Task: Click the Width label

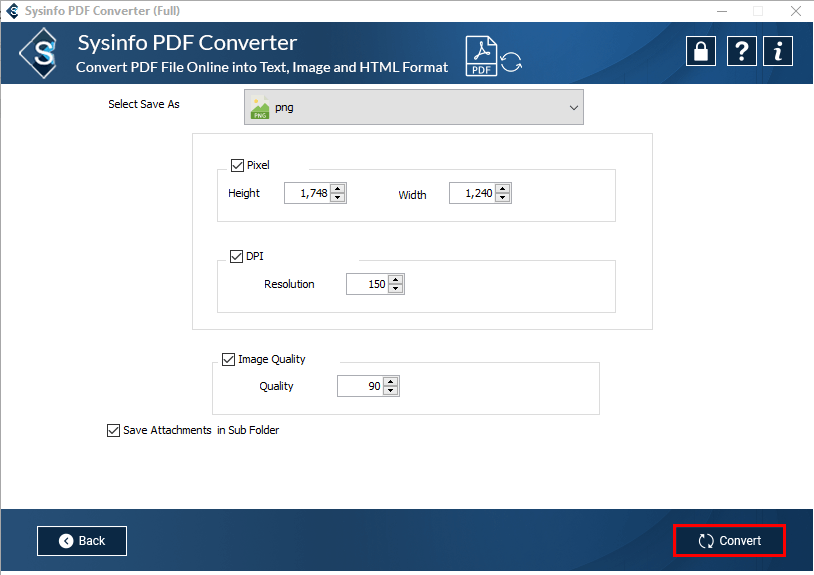Action: coord(412,195)
